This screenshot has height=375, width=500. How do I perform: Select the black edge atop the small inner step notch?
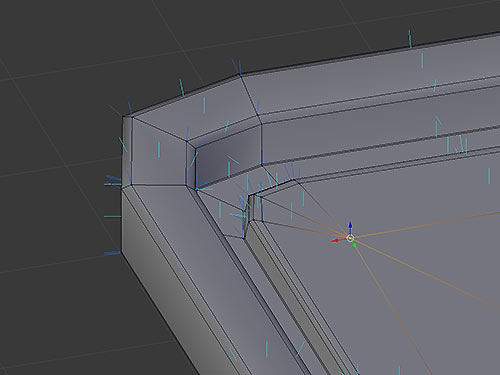tap(271, 188)
